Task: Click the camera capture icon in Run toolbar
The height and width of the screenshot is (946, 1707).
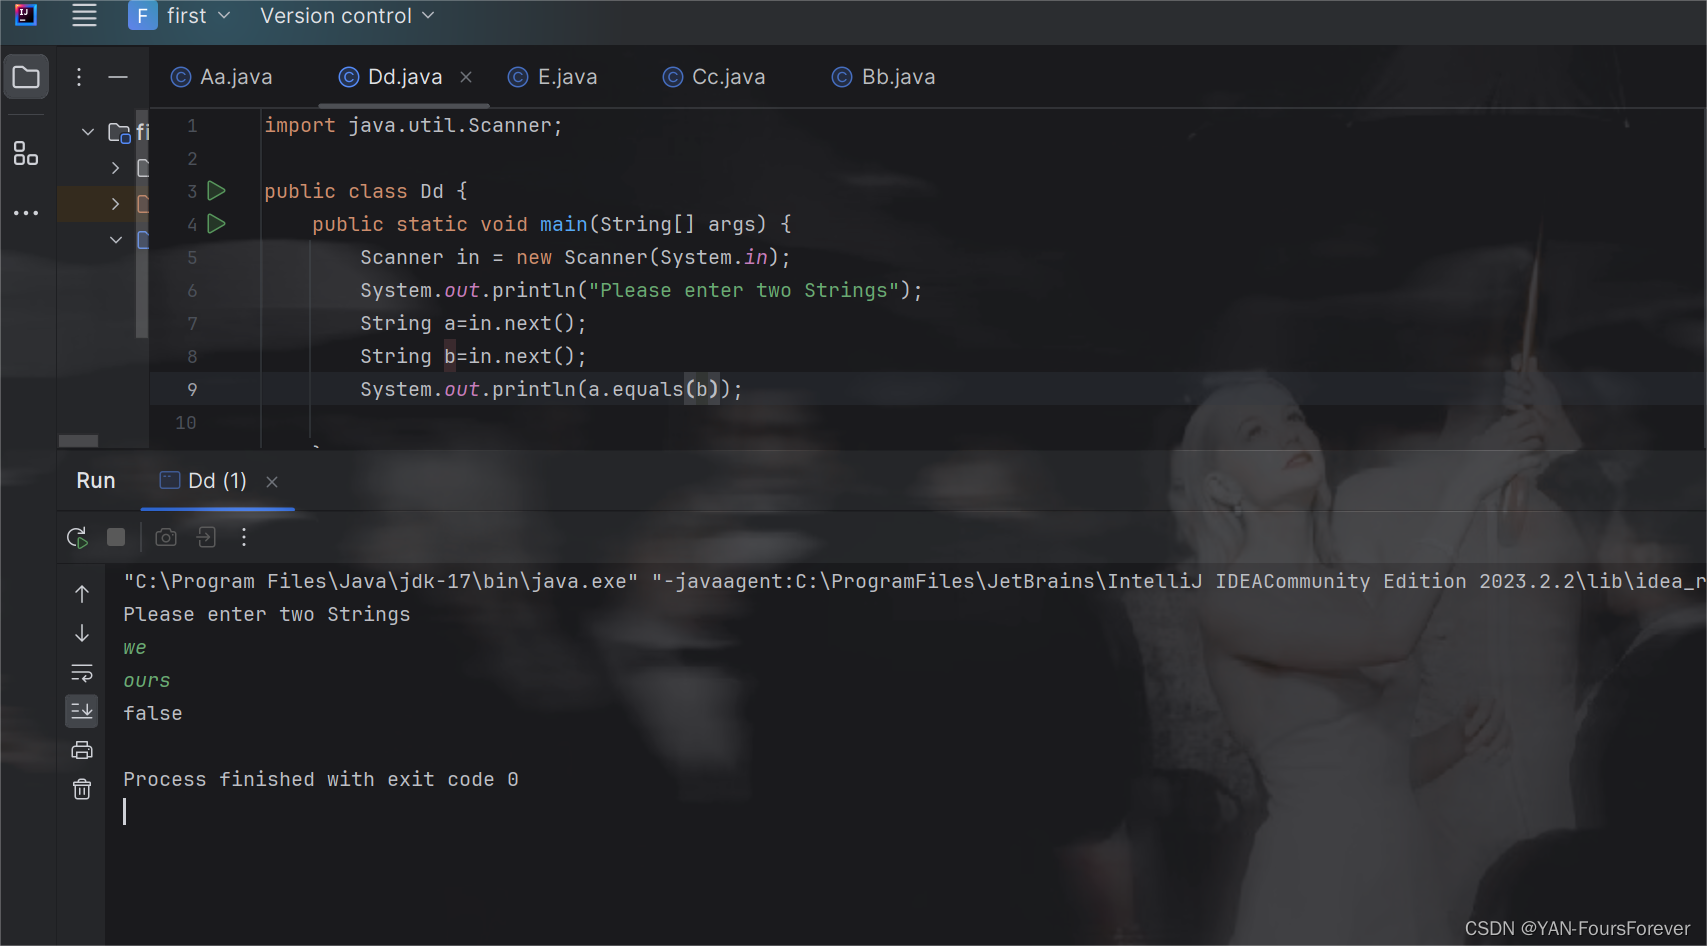Action: 165,537
